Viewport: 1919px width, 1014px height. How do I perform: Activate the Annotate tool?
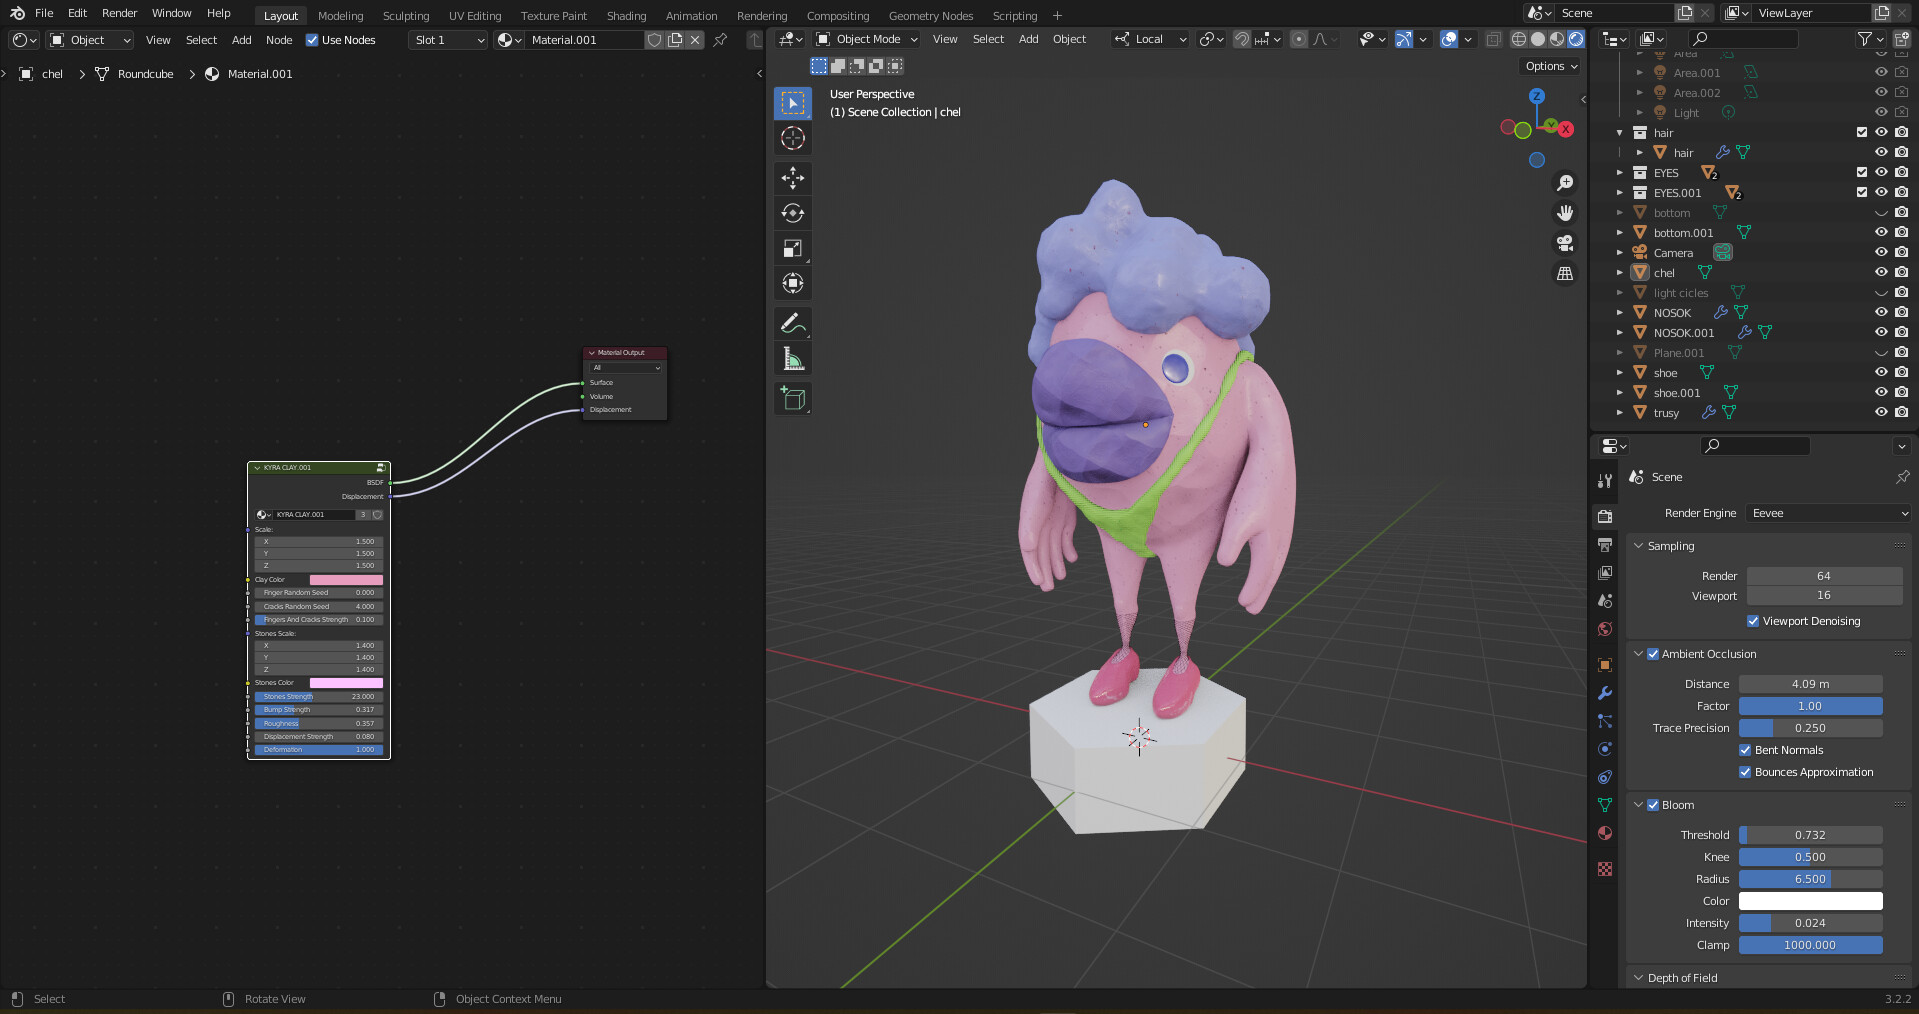pos(793,323)
